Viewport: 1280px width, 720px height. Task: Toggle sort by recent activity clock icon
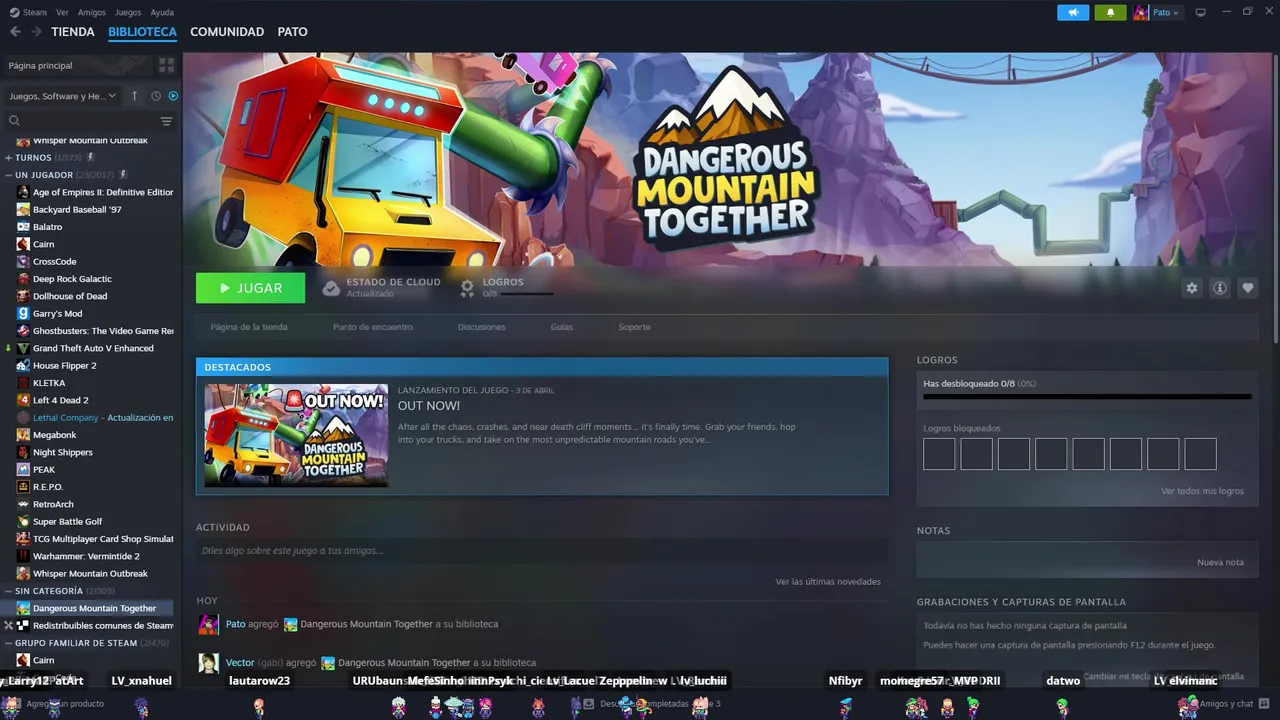(156, 96)
